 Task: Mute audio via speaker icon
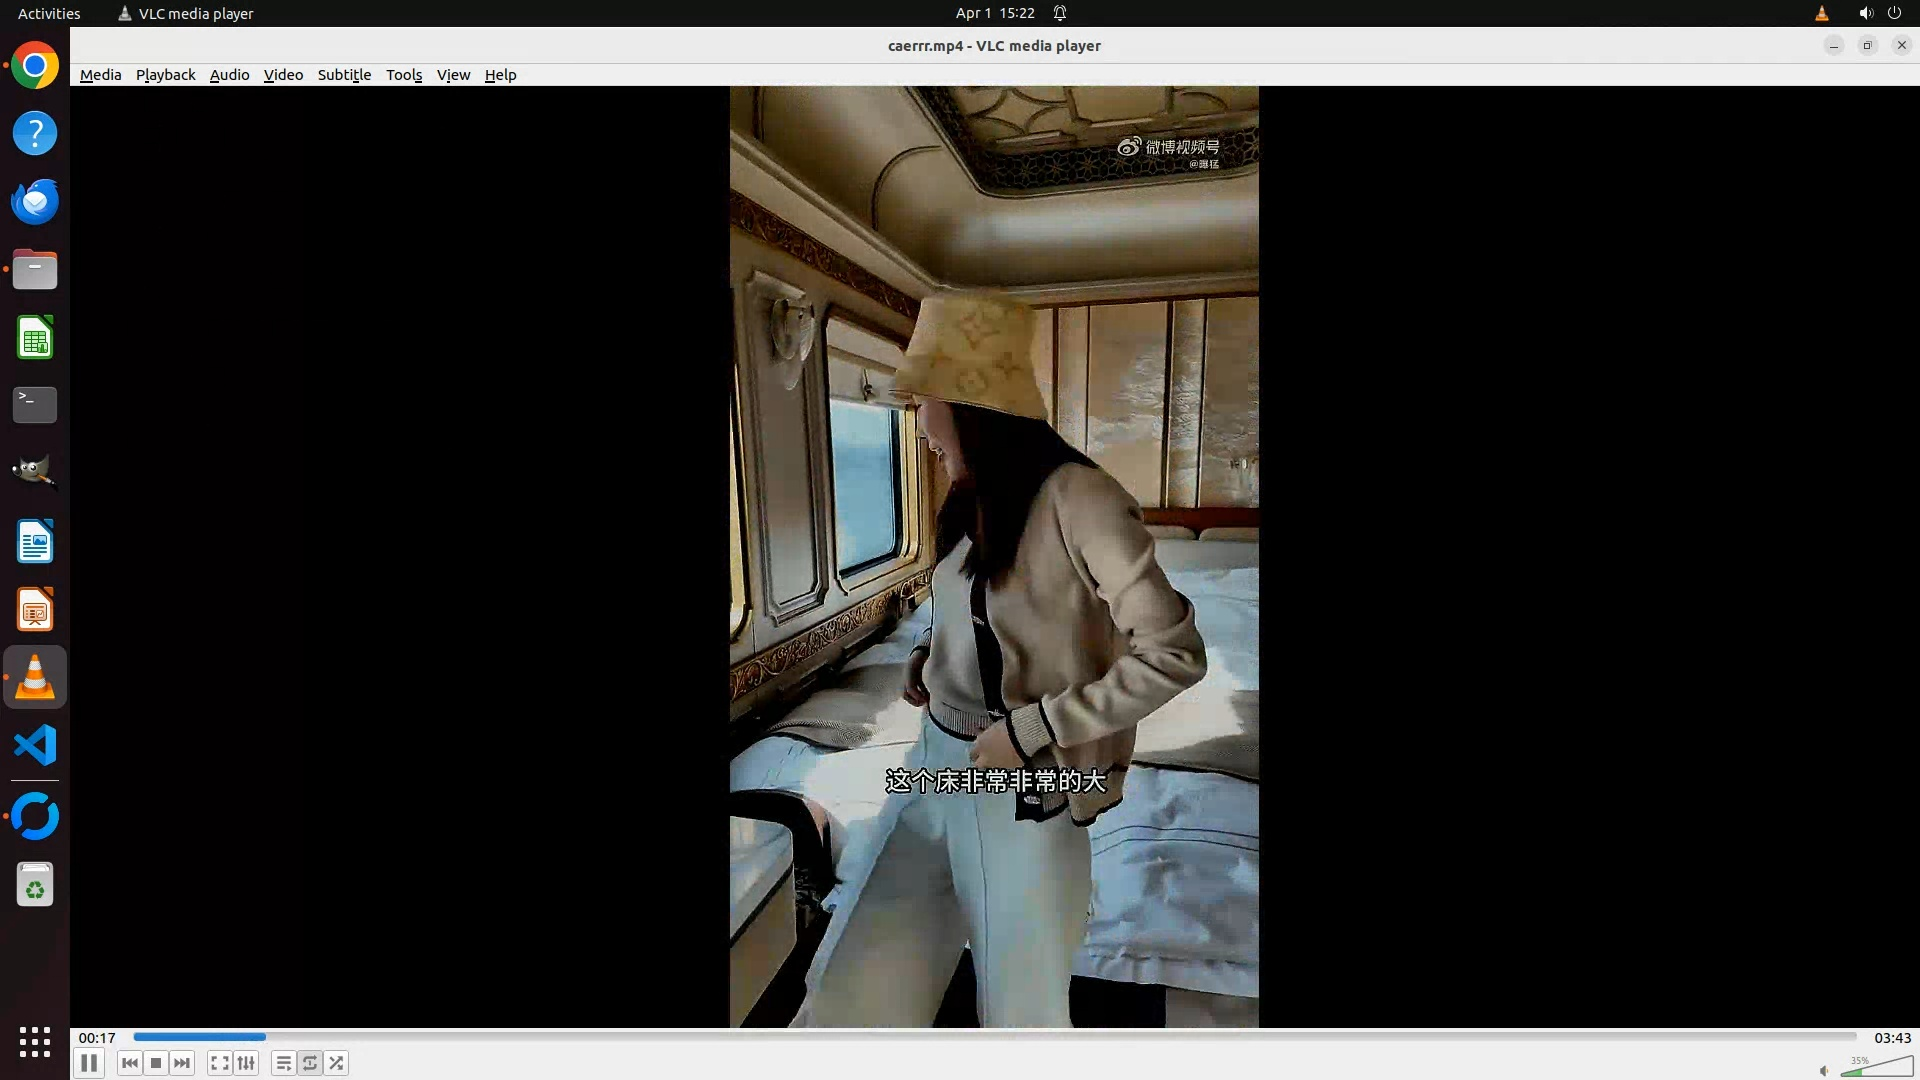pyautogui.click(x=1824, y=1070)
